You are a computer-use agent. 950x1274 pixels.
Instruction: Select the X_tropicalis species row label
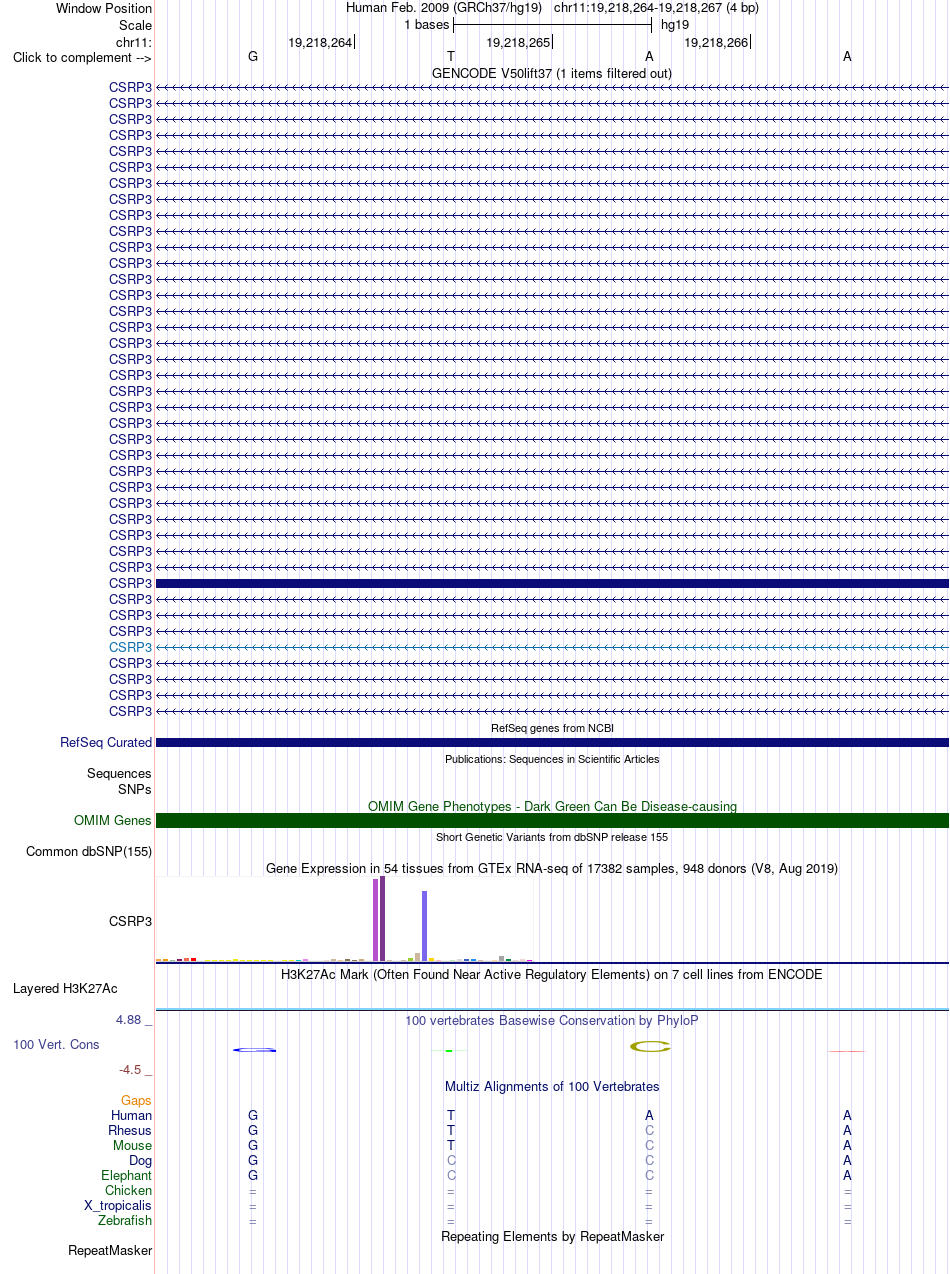coord(118,1205)
